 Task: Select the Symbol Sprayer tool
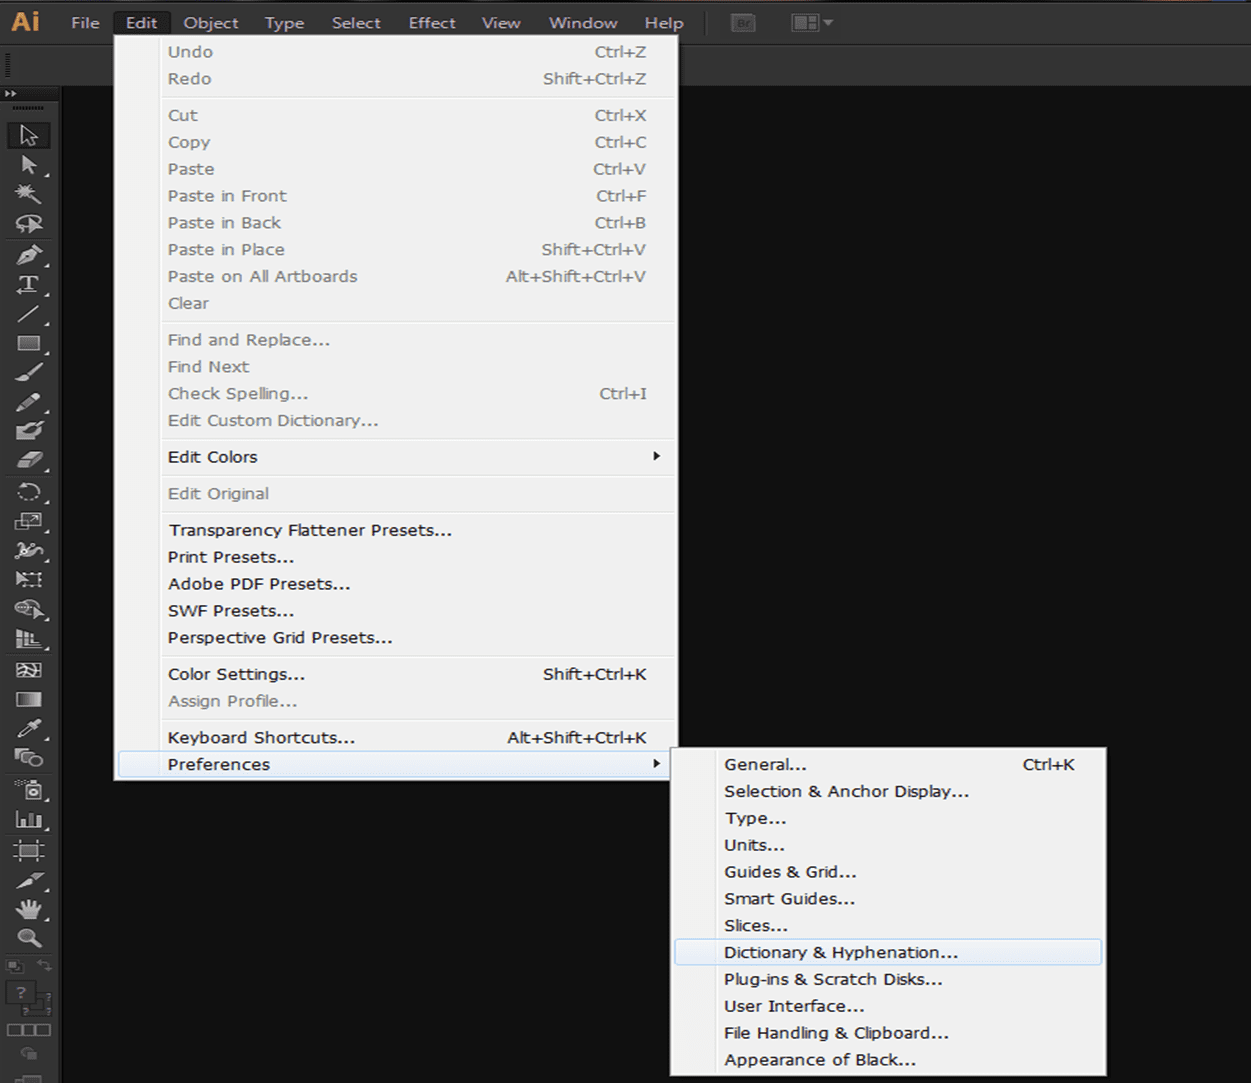click(x=29, y=790)
